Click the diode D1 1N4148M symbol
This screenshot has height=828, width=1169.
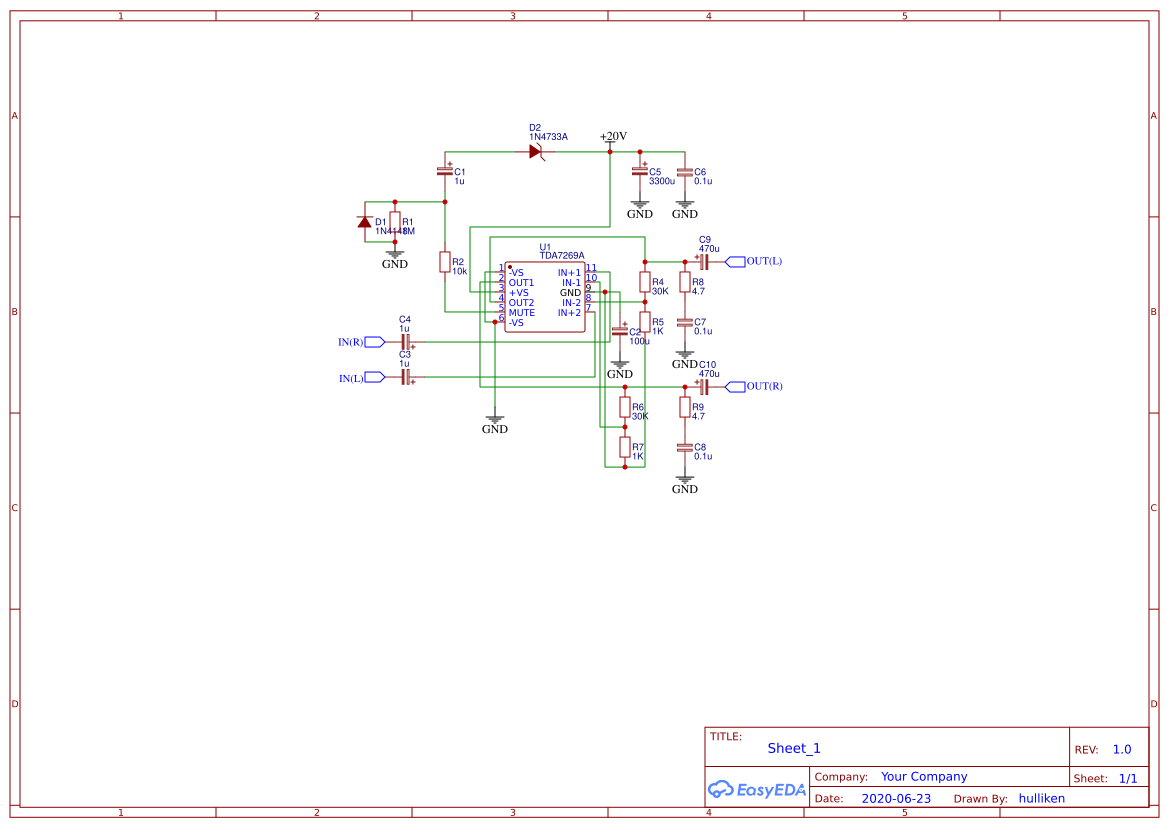(364, 222)
